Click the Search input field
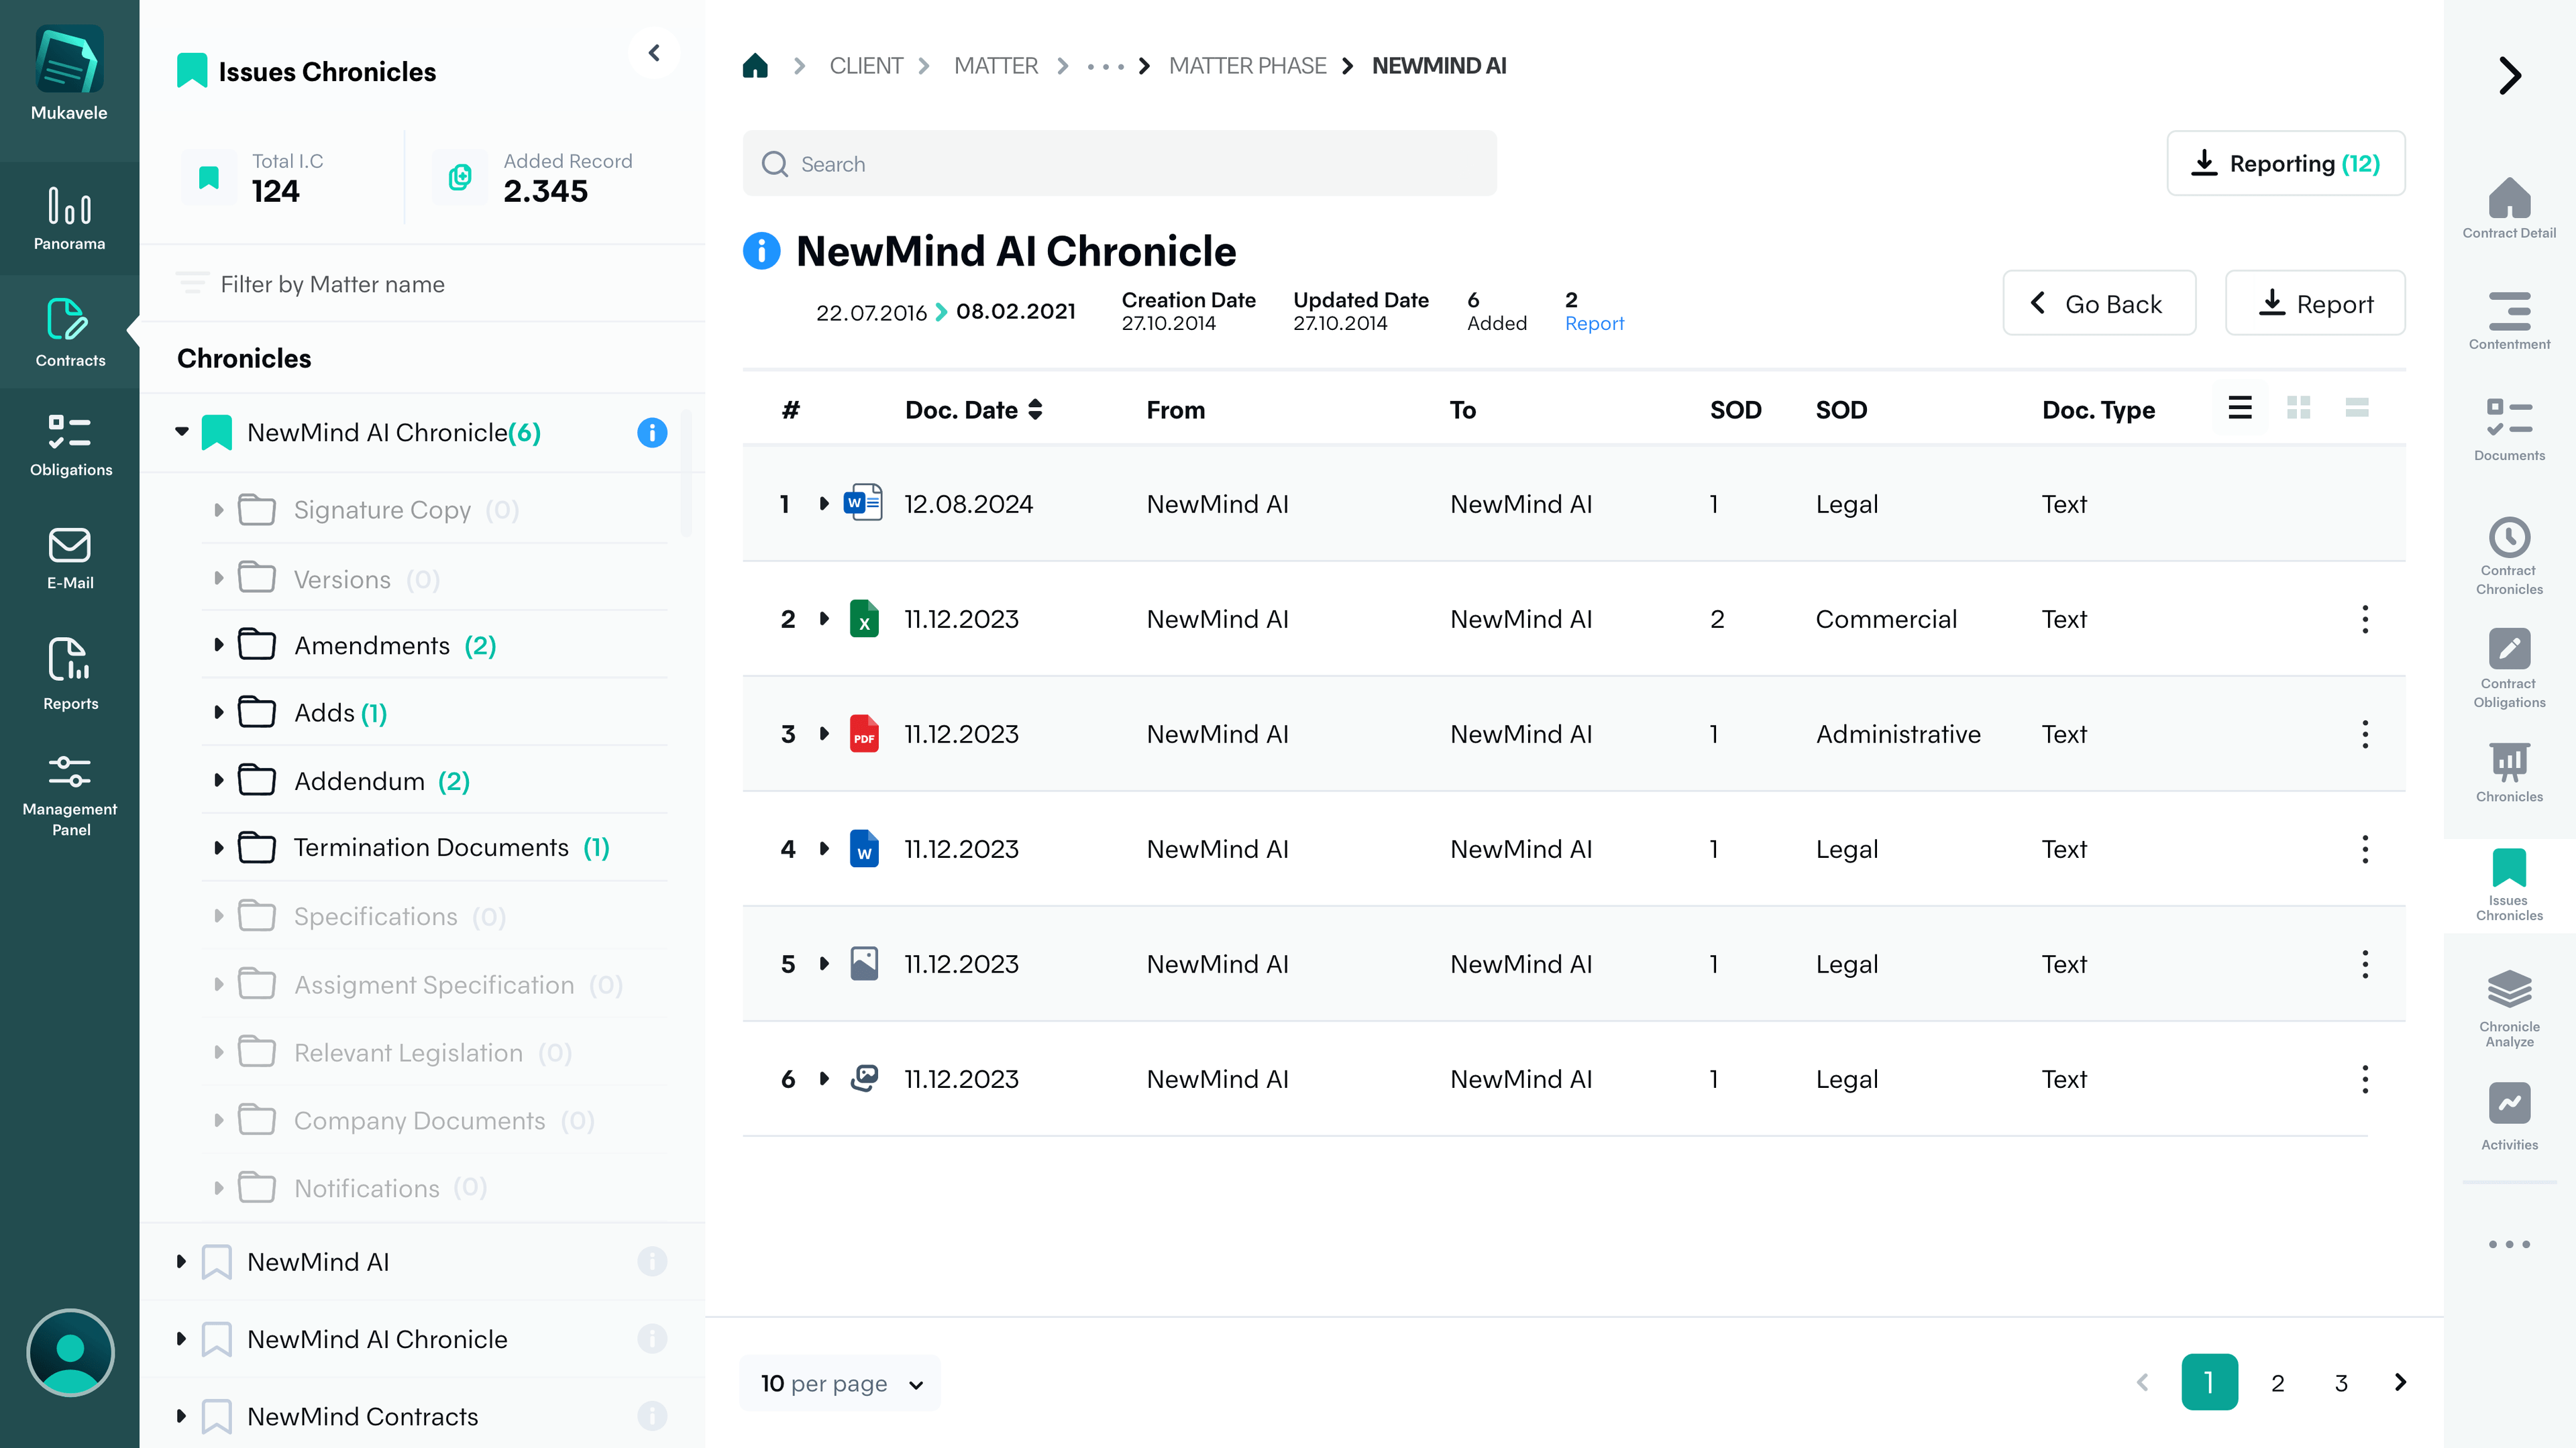The image size is (2576, 1448). tap(1119, 164)
